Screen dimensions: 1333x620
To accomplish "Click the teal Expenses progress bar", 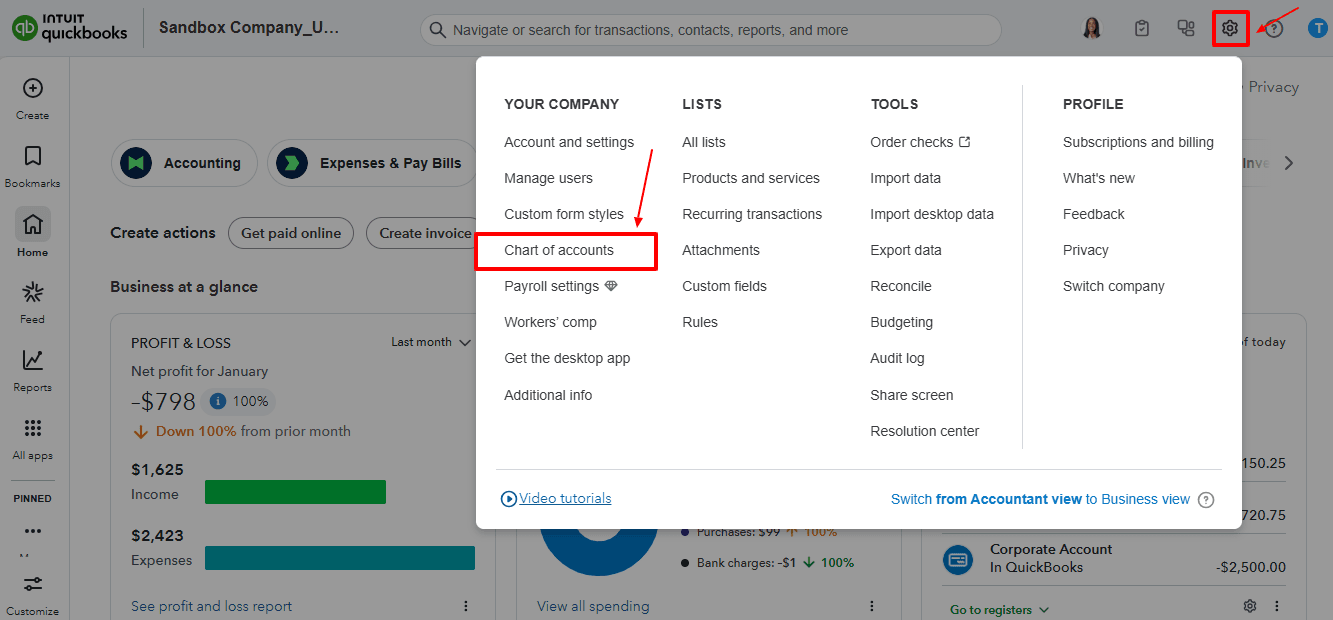I will click(339, 558).
